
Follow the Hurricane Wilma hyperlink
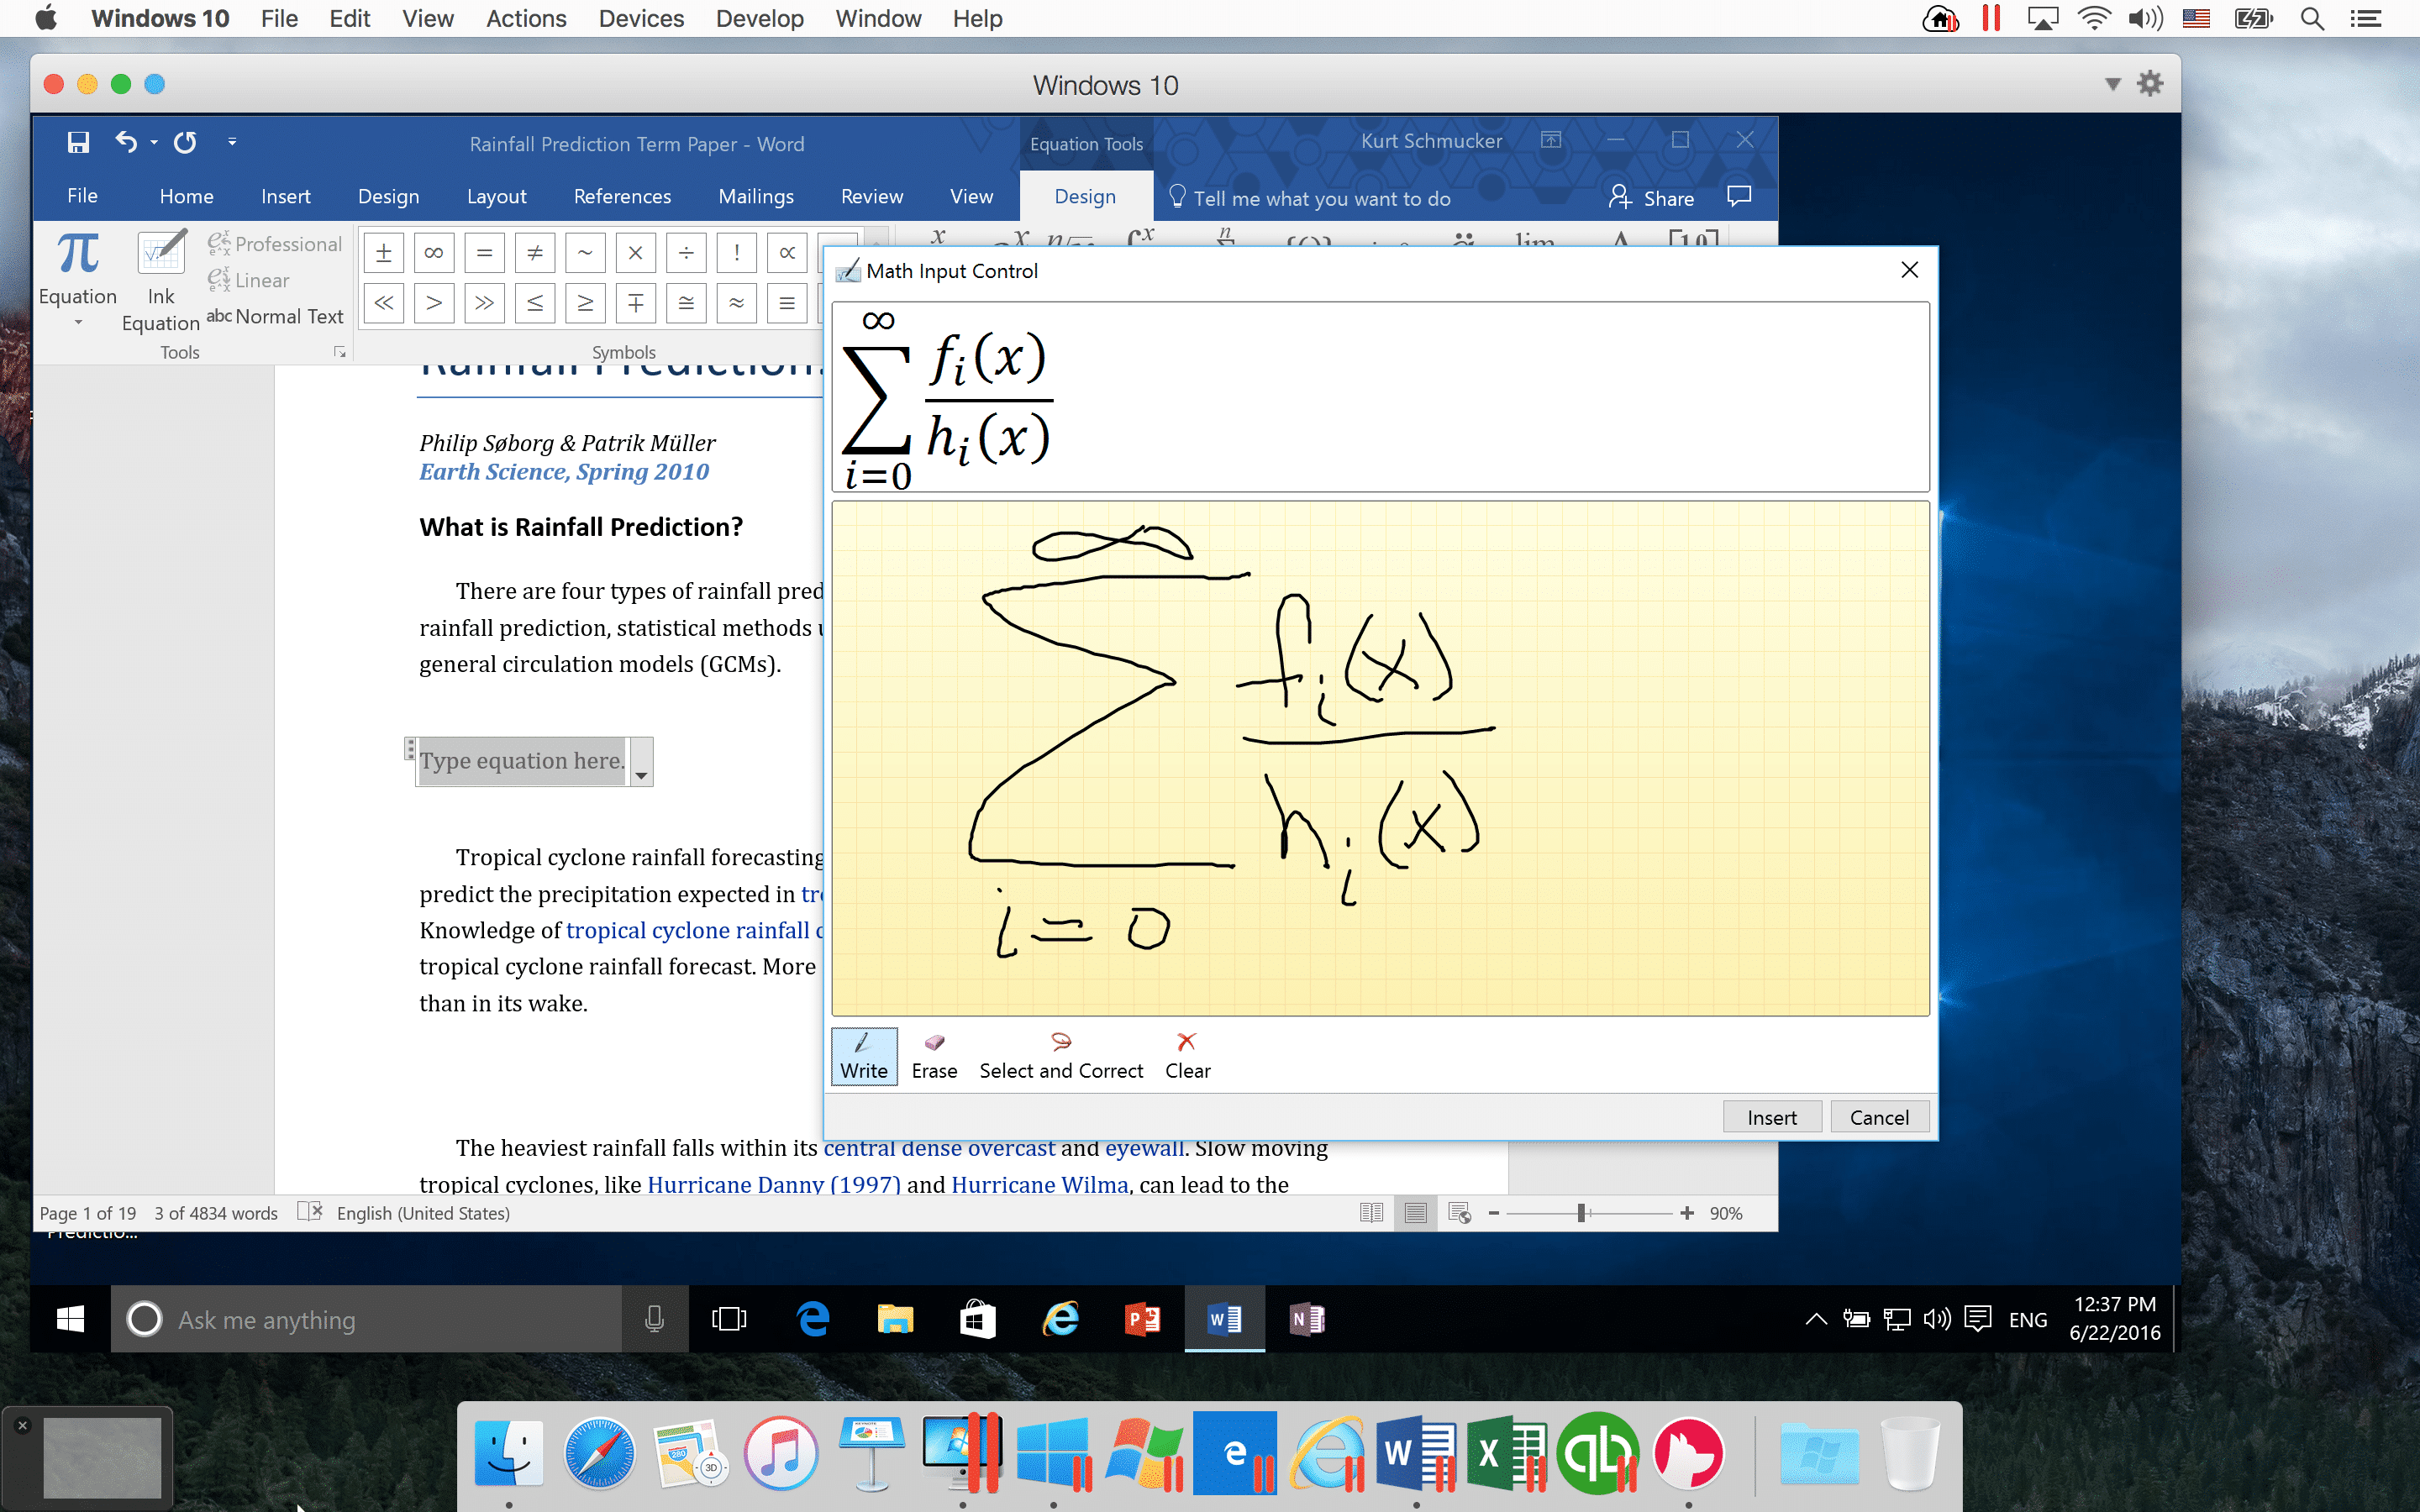pos(1039,1185)
